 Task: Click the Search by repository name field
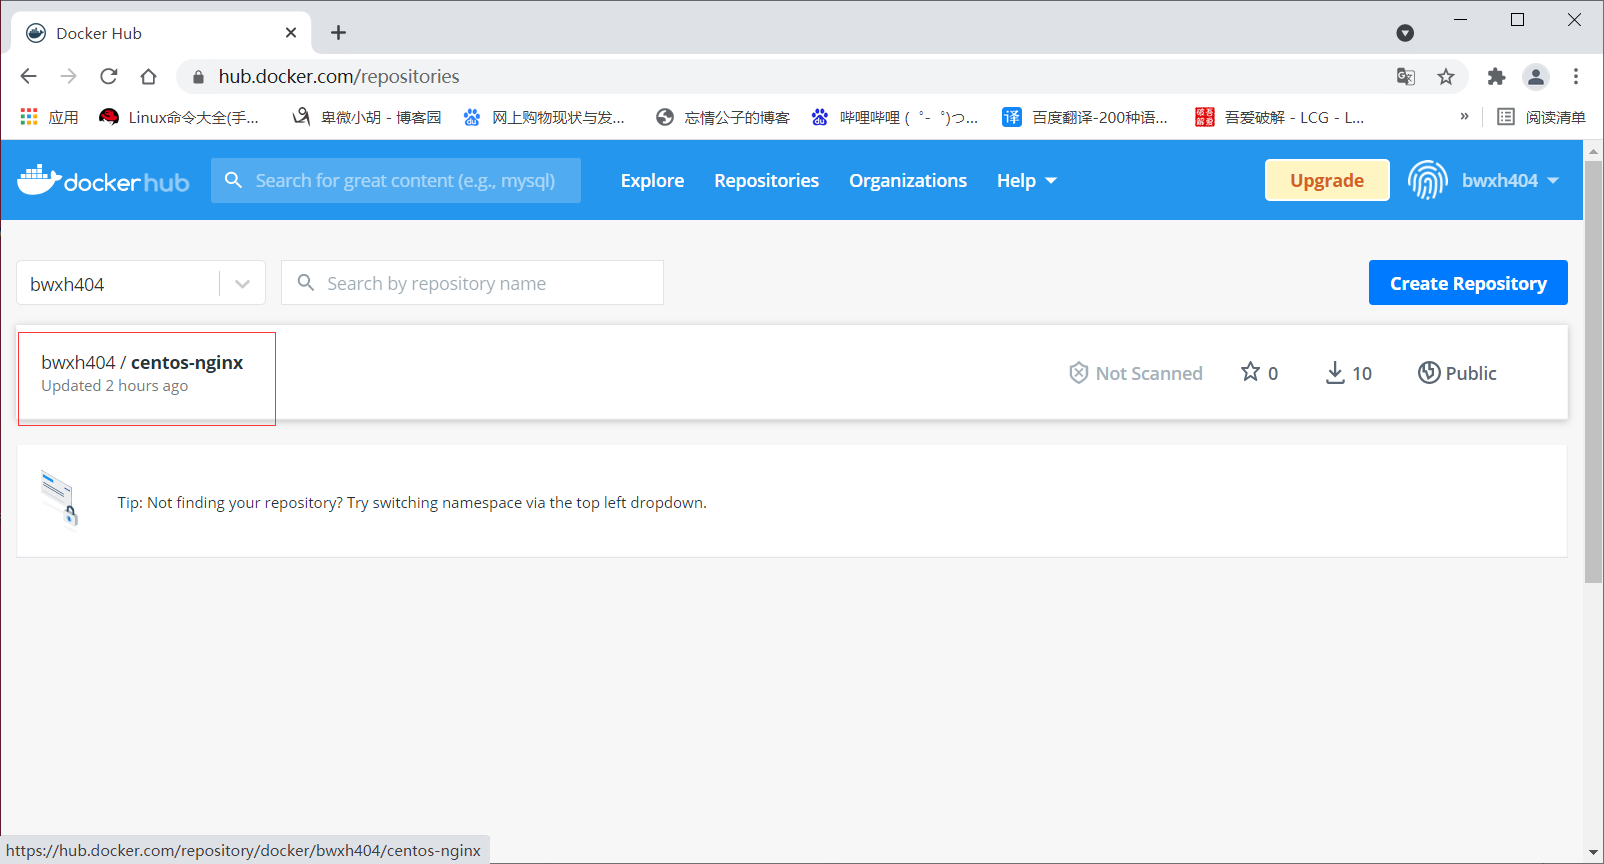(472, 283)
